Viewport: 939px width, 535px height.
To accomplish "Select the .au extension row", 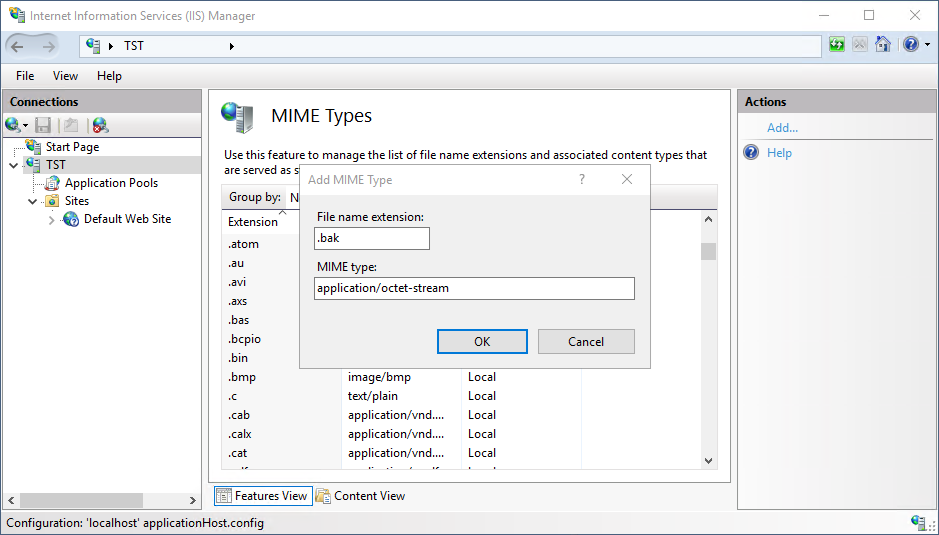I will click(236, 263).
